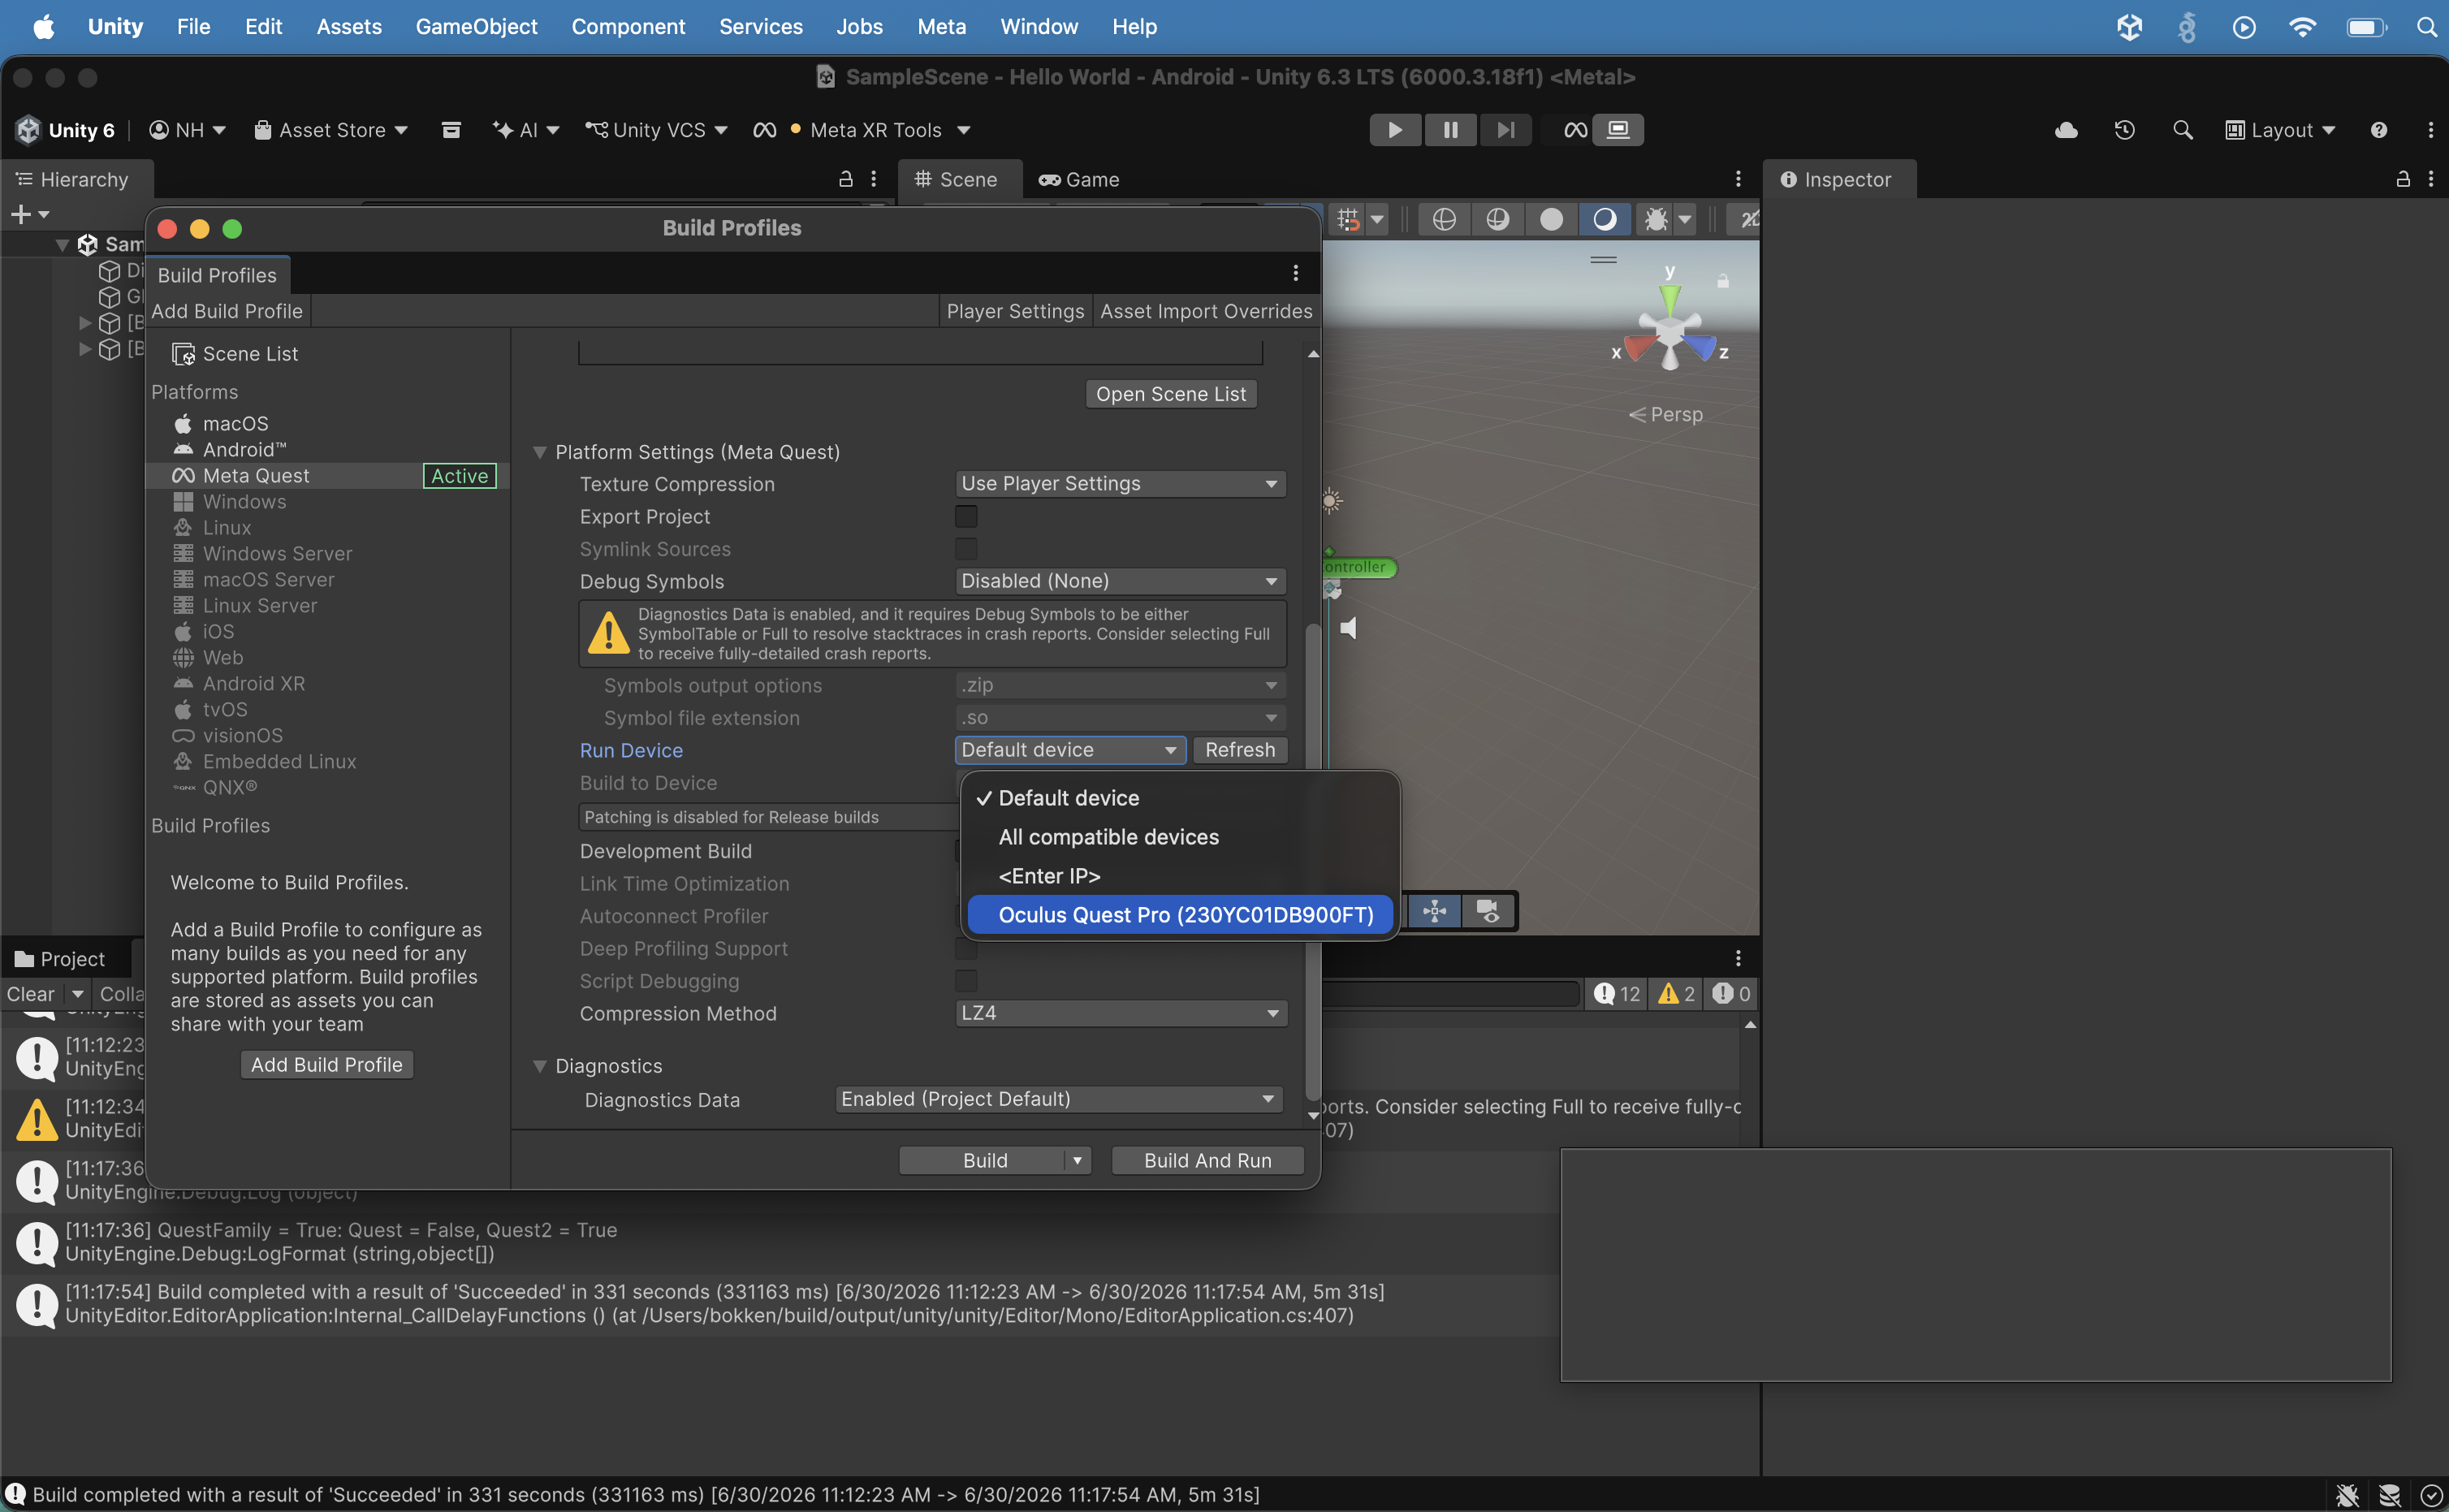Open the undo history icon

pos(2125,130)
